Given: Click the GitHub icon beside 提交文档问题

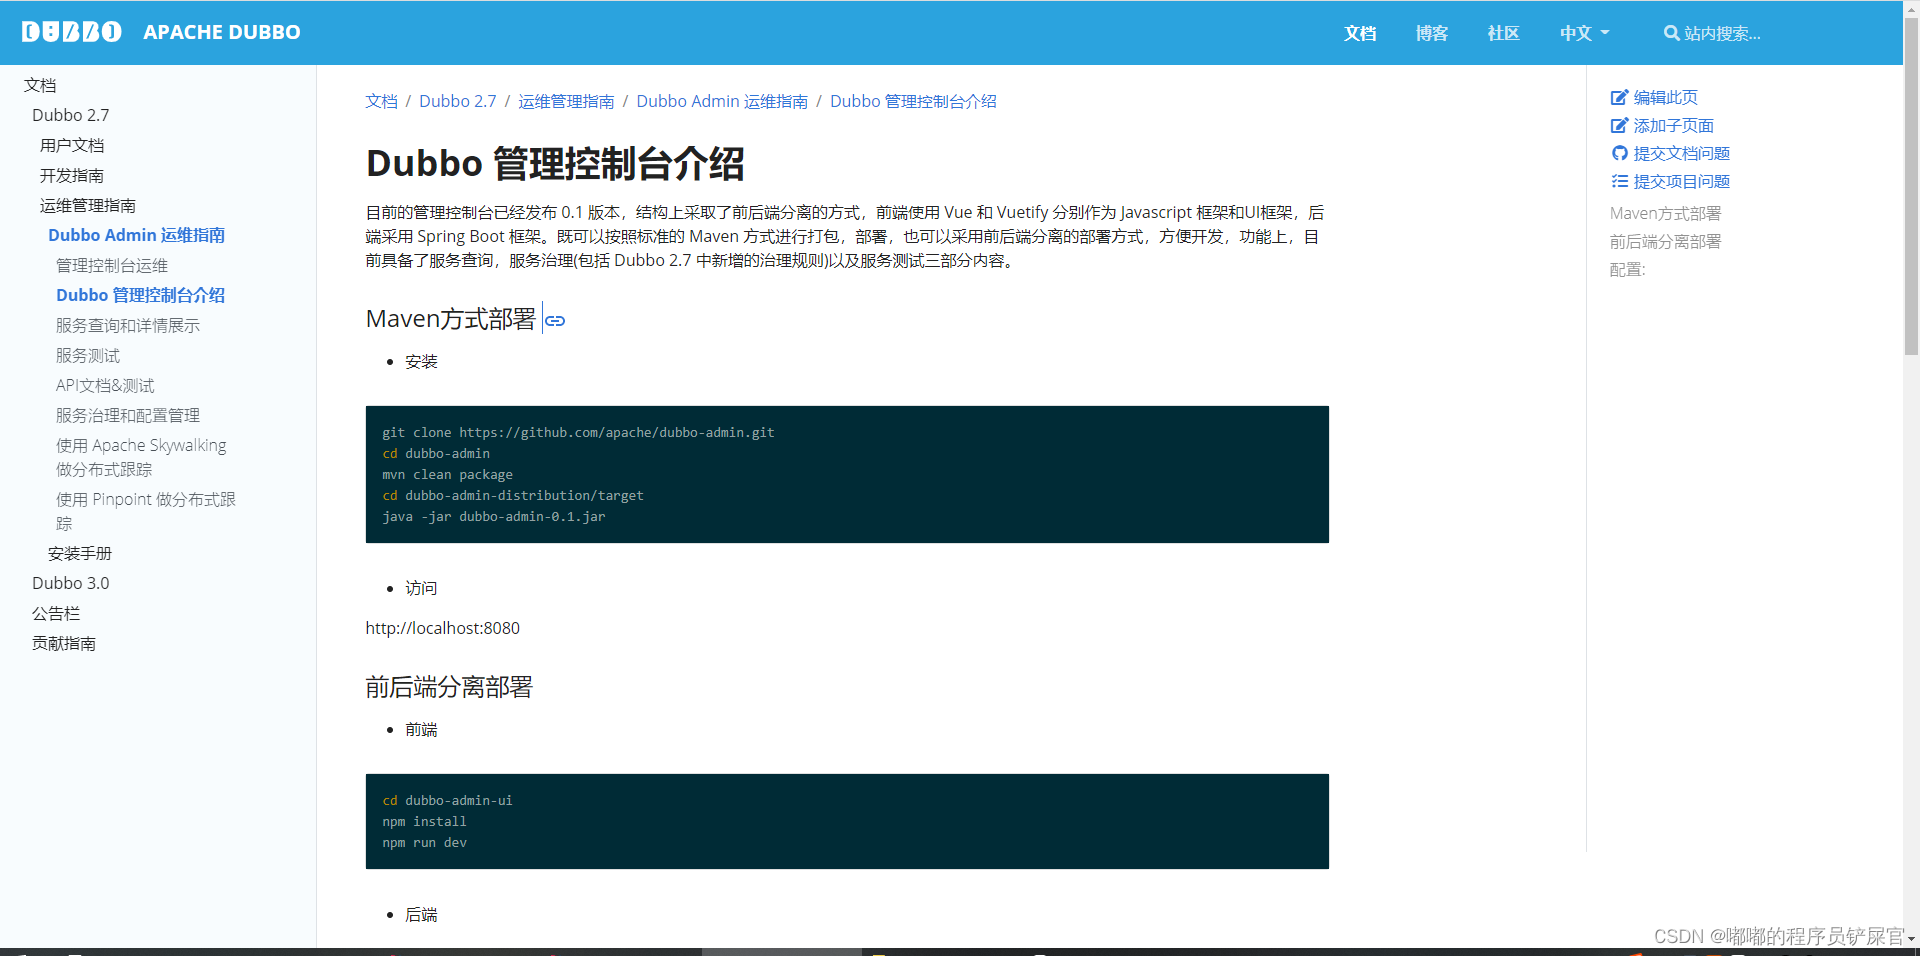Looking at the screenshot, I should (1619, 153).
